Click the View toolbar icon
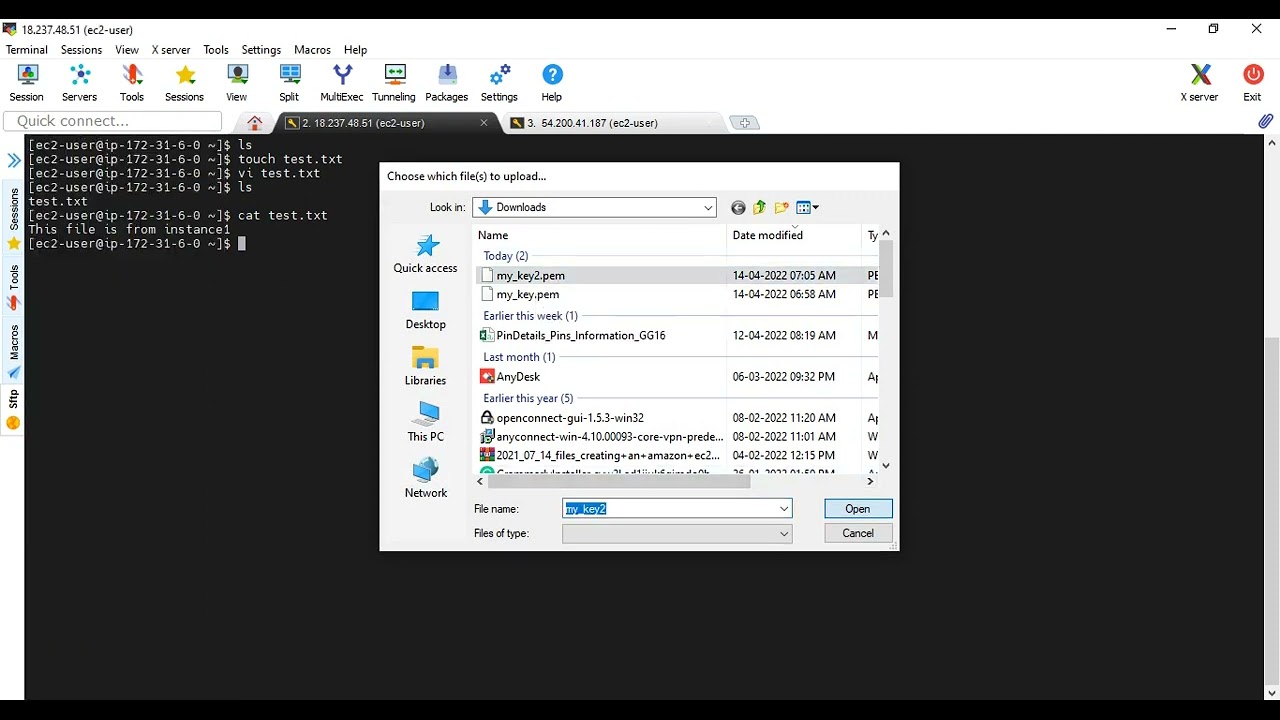1280x720 pixels. click(237, 83)
